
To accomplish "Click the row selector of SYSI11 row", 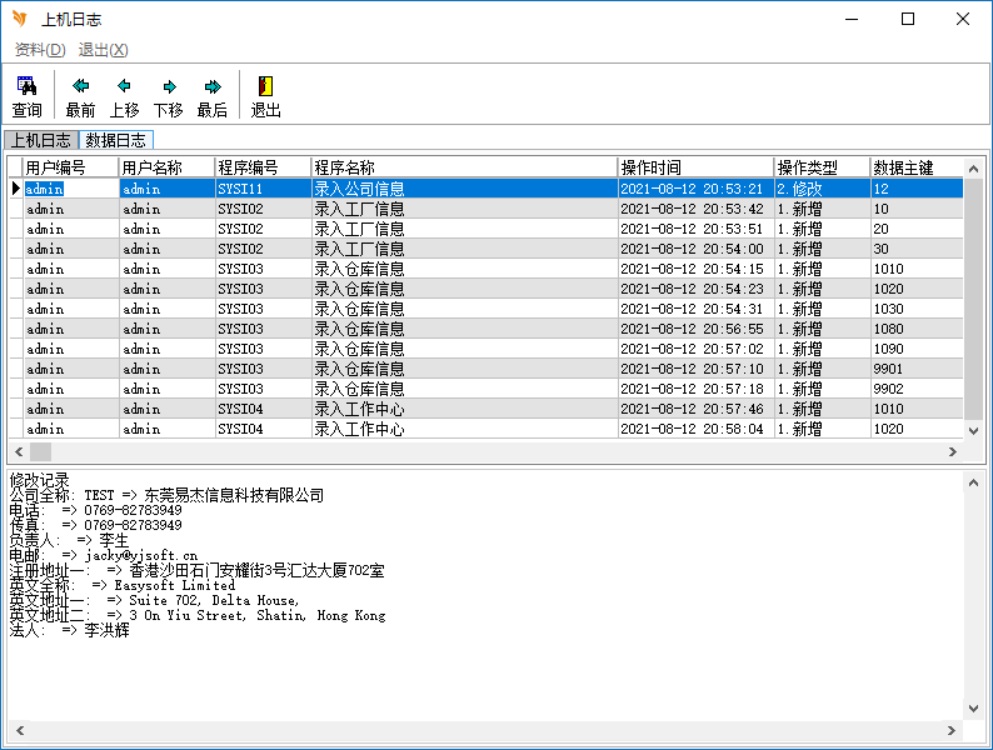I will 16,189.
